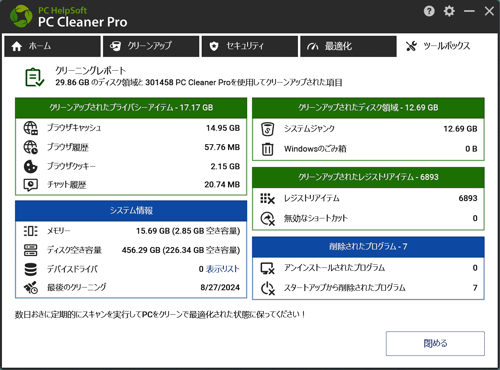Image resolution: width=500 pixels, height=370 pixels.
Task: Click the レジストリアイテム row label
Action: tap(311, 198)
